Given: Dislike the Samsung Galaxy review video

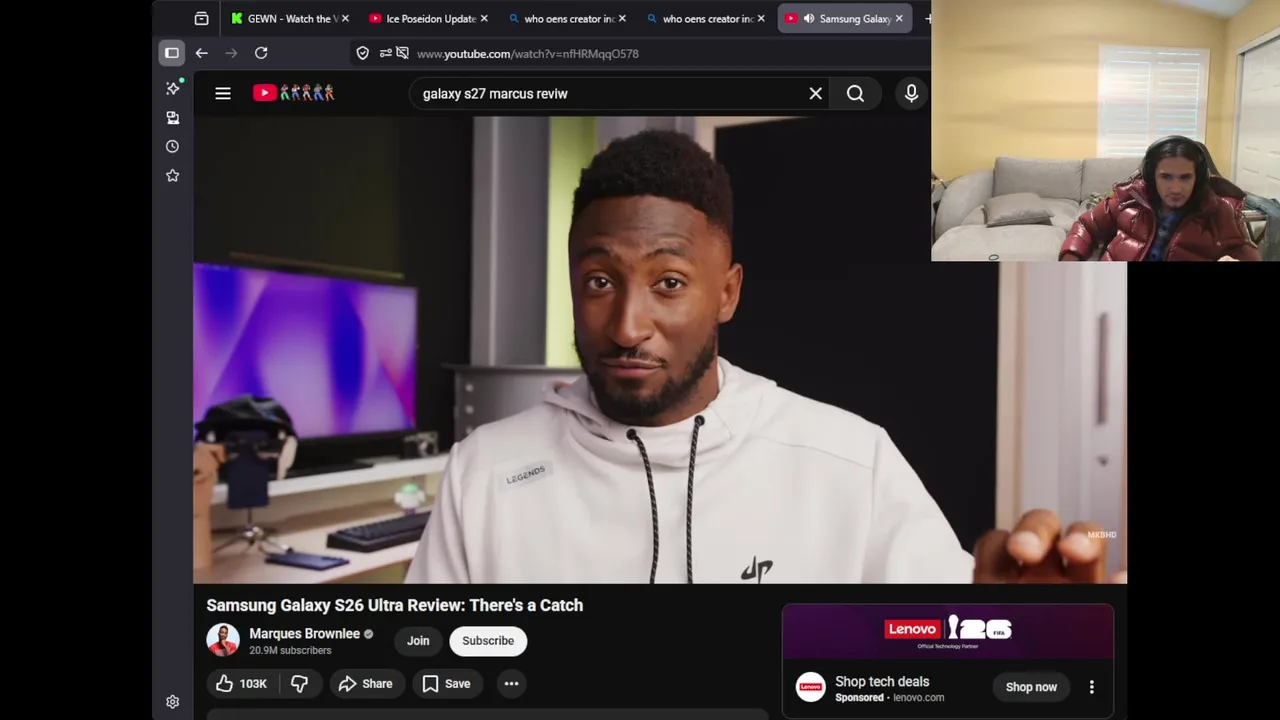Looking at the screenshot, I should click(x=299, y=684).
